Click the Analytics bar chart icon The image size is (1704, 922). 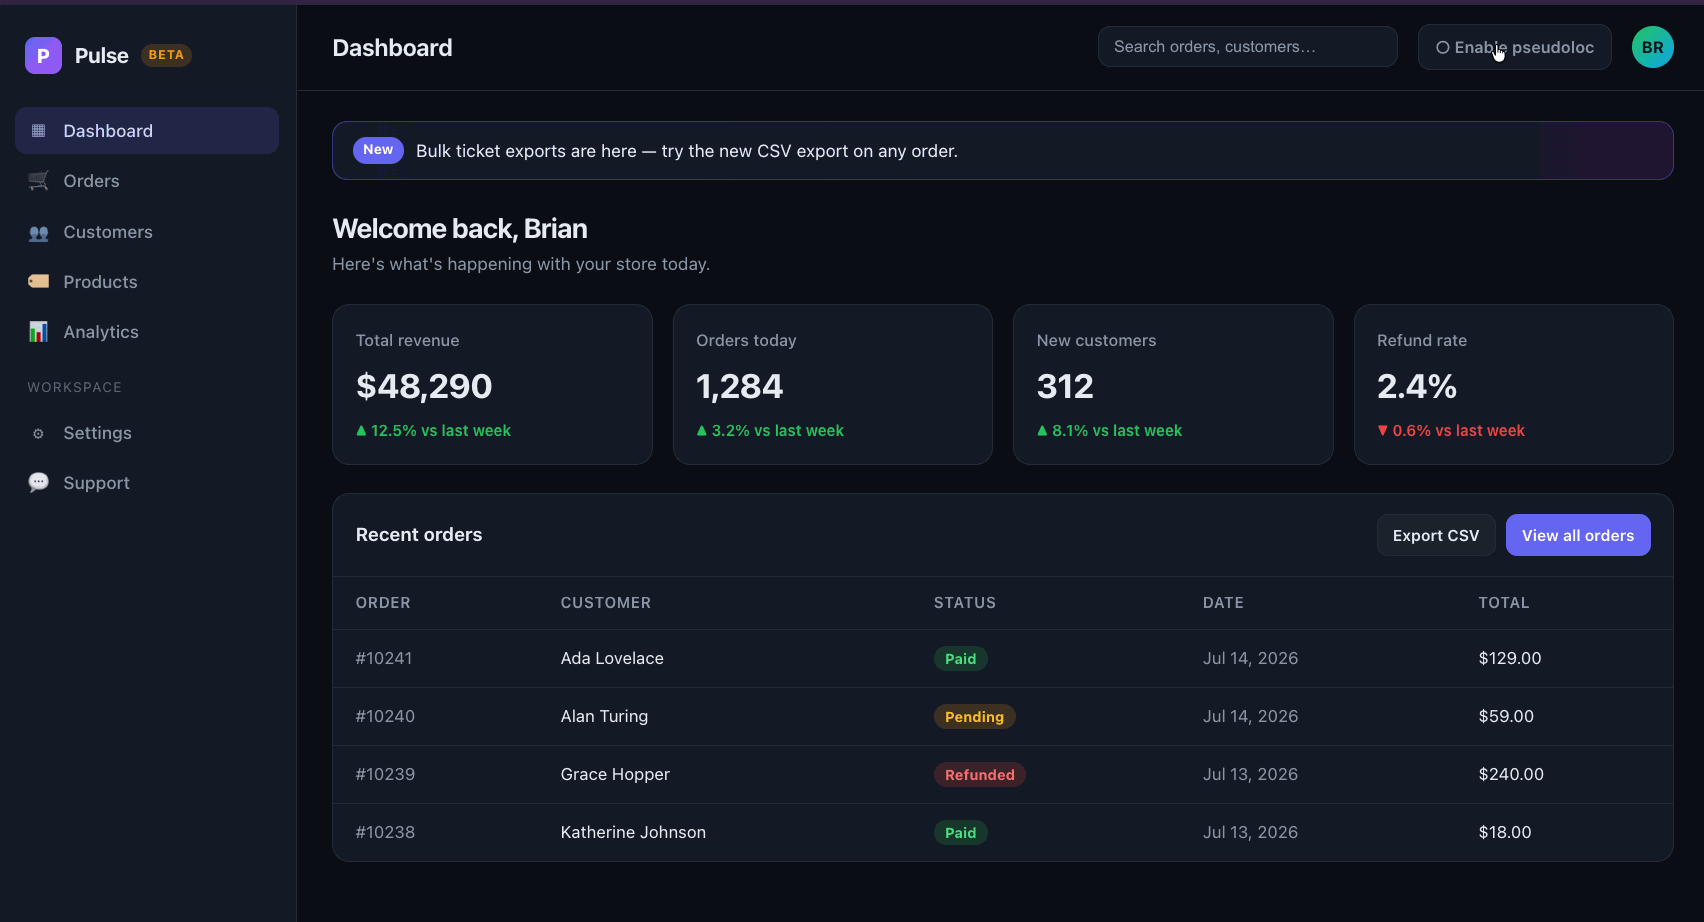39,331
